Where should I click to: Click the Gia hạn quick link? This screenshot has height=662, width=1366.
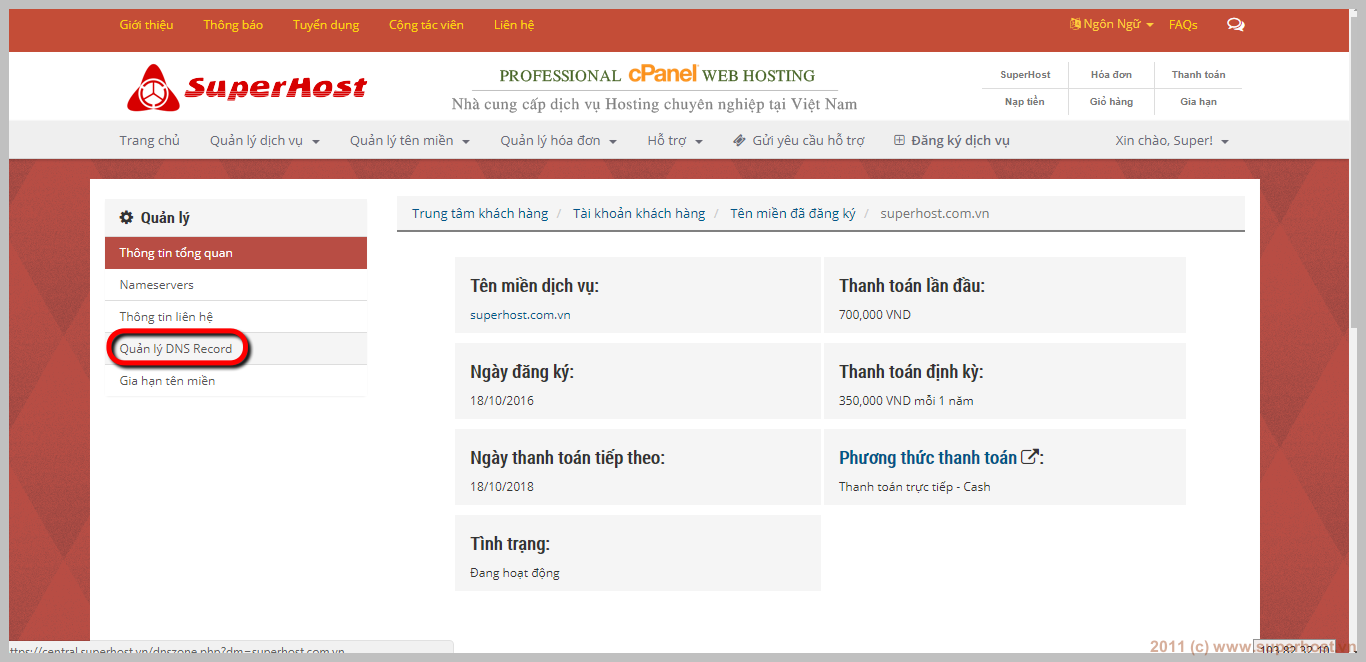(x=1198, y=102)
